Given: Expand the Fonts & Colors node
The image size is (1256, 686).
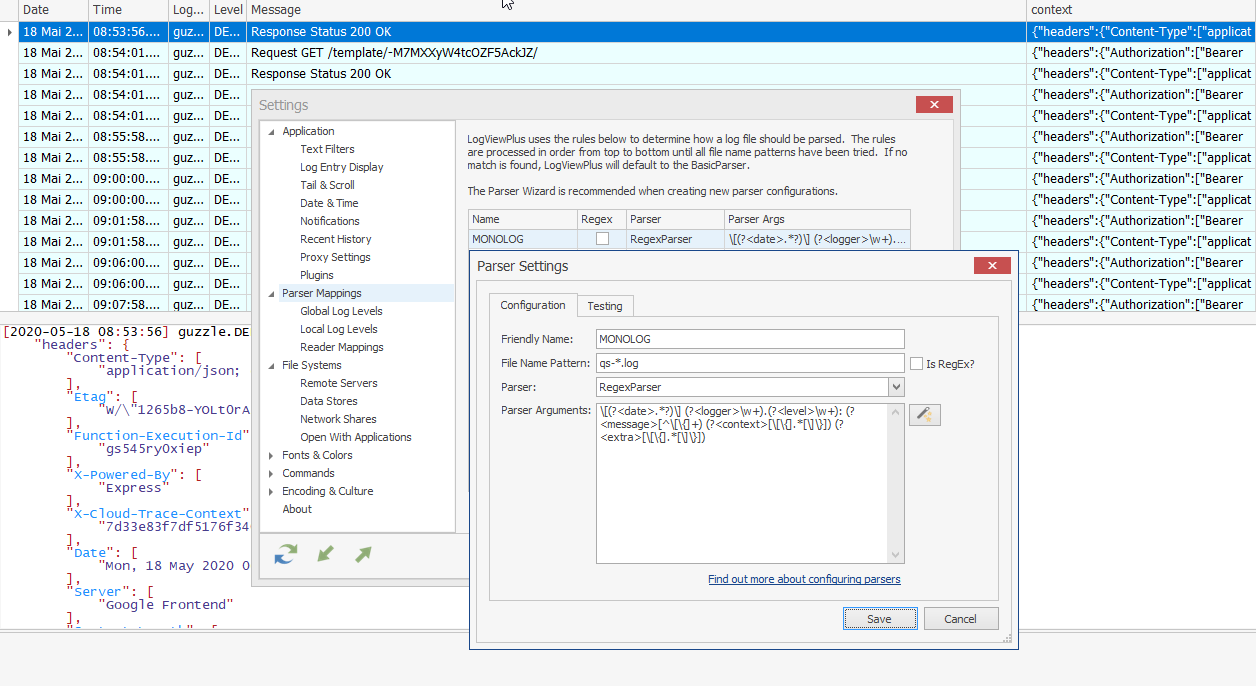Looking at the screenshot, I should tap(271, 455).
